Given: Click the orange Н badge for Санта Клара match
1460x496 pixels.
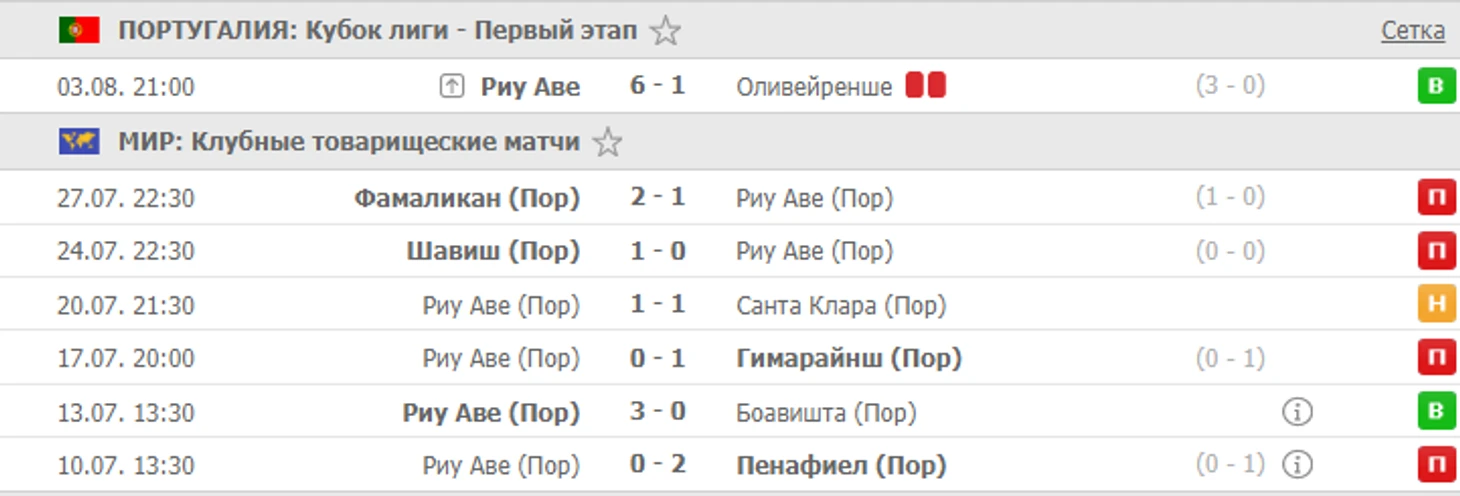Looking at the screenshot, I should (1436, 305).
